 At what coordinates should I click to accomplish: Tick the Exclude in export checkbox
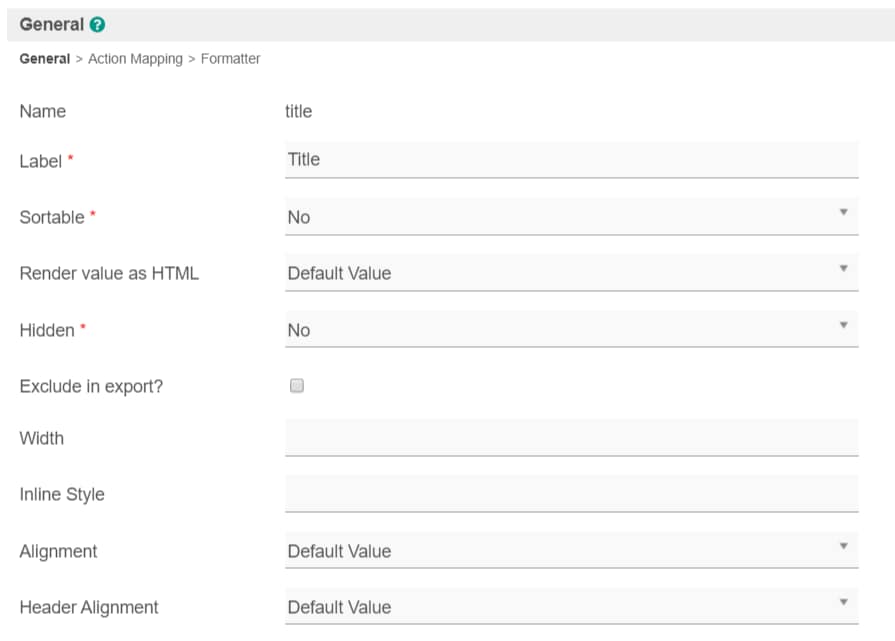pyautogui.click(x=296, y=386)
